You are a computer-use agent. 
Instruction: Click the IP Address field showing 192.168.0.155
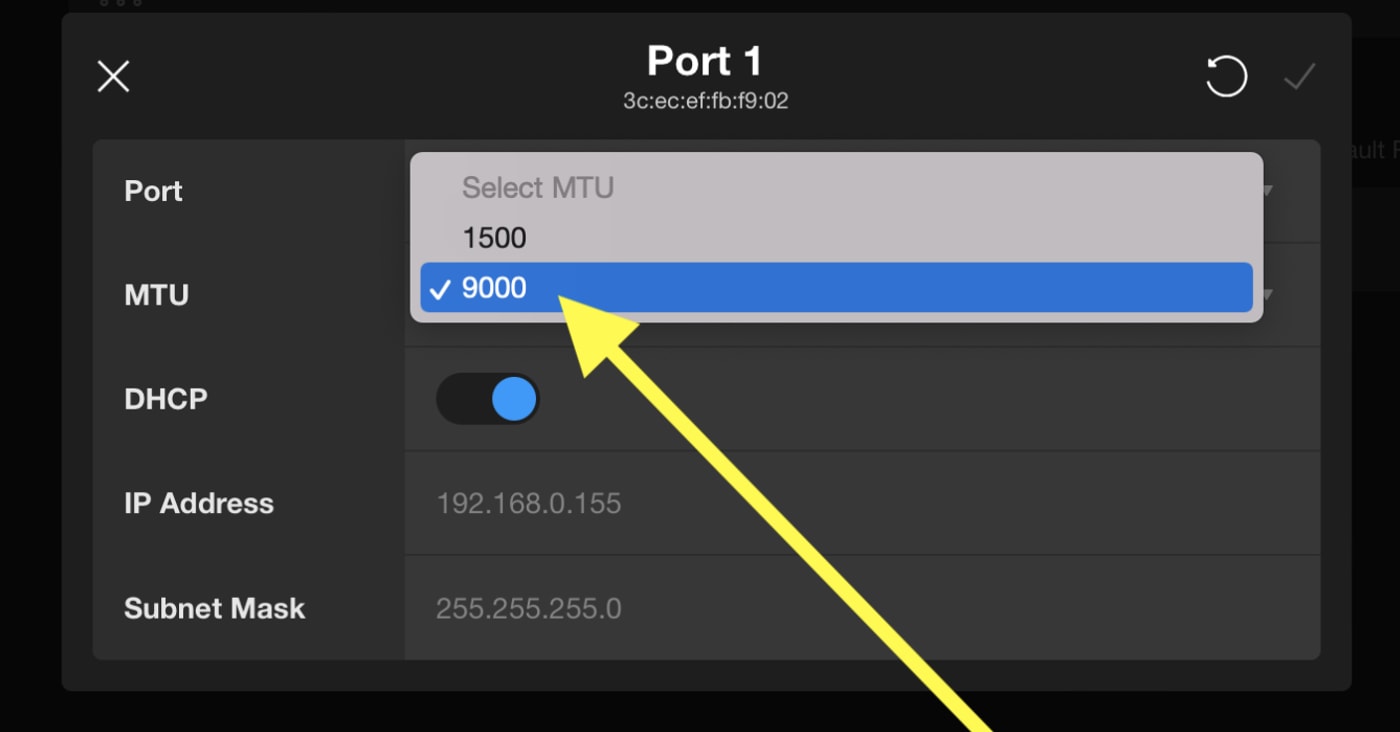529,503
